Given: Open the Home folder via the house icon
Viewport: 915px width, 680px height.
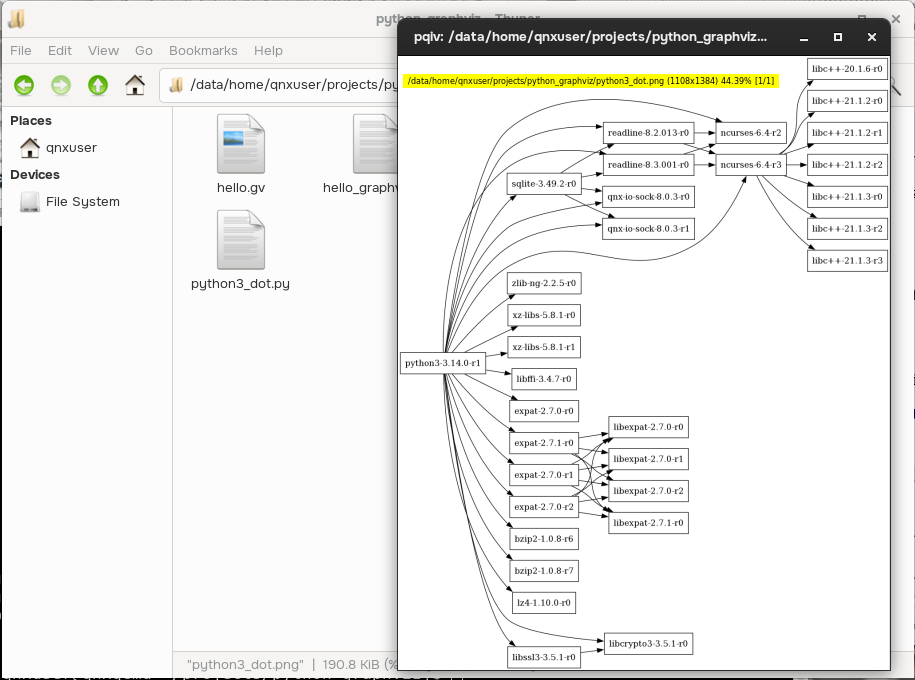Looking at the screenshot, I should (x=135, y=86).
